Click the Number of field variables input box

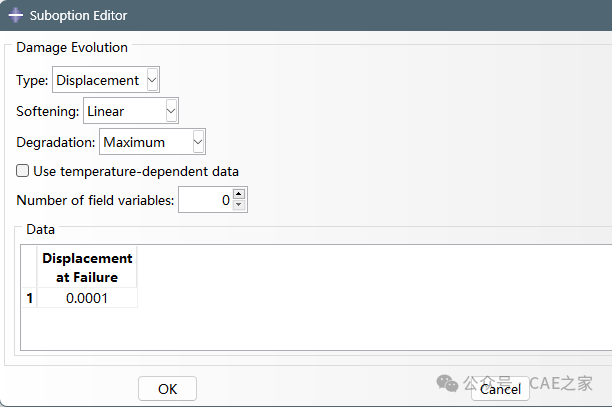click(206, 200)
